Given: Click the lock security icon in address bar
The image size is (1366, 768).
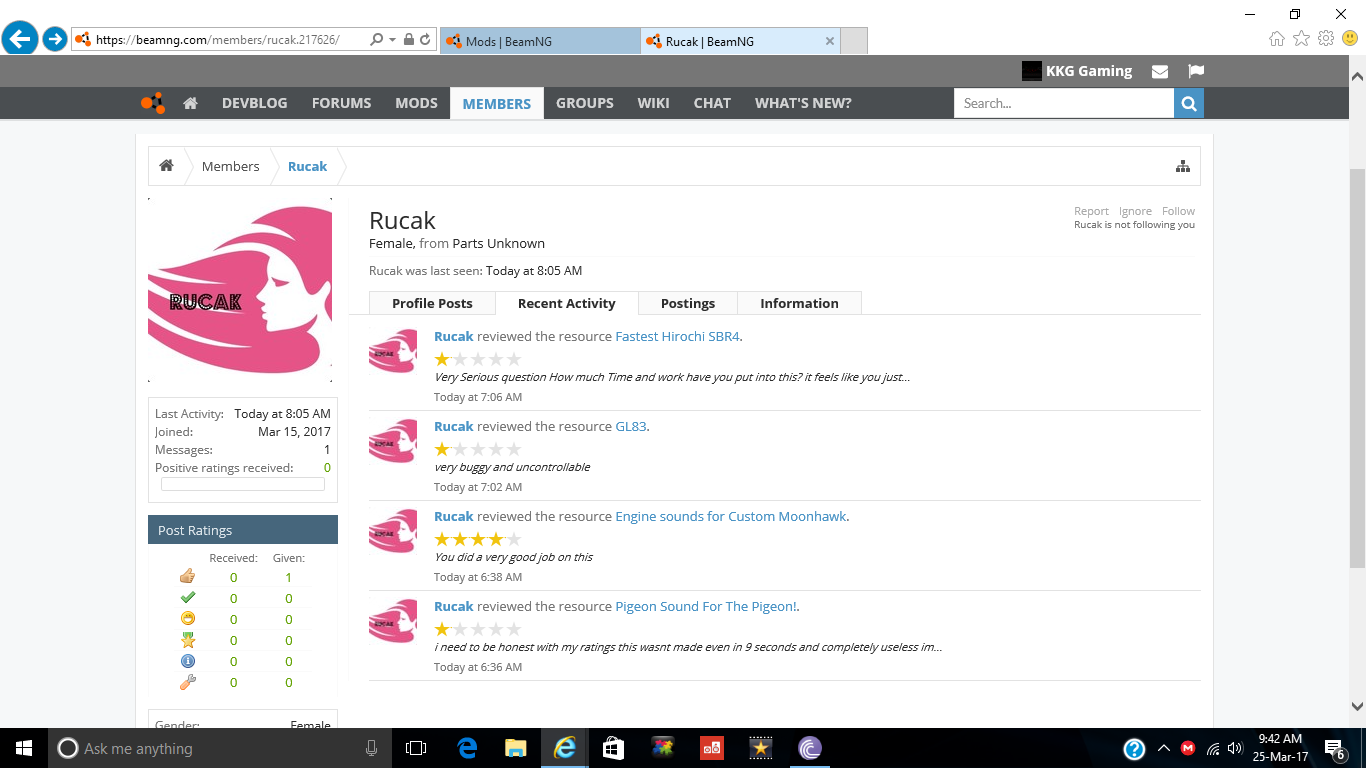Looking at the screenshot, I should (x=408, y=40).
